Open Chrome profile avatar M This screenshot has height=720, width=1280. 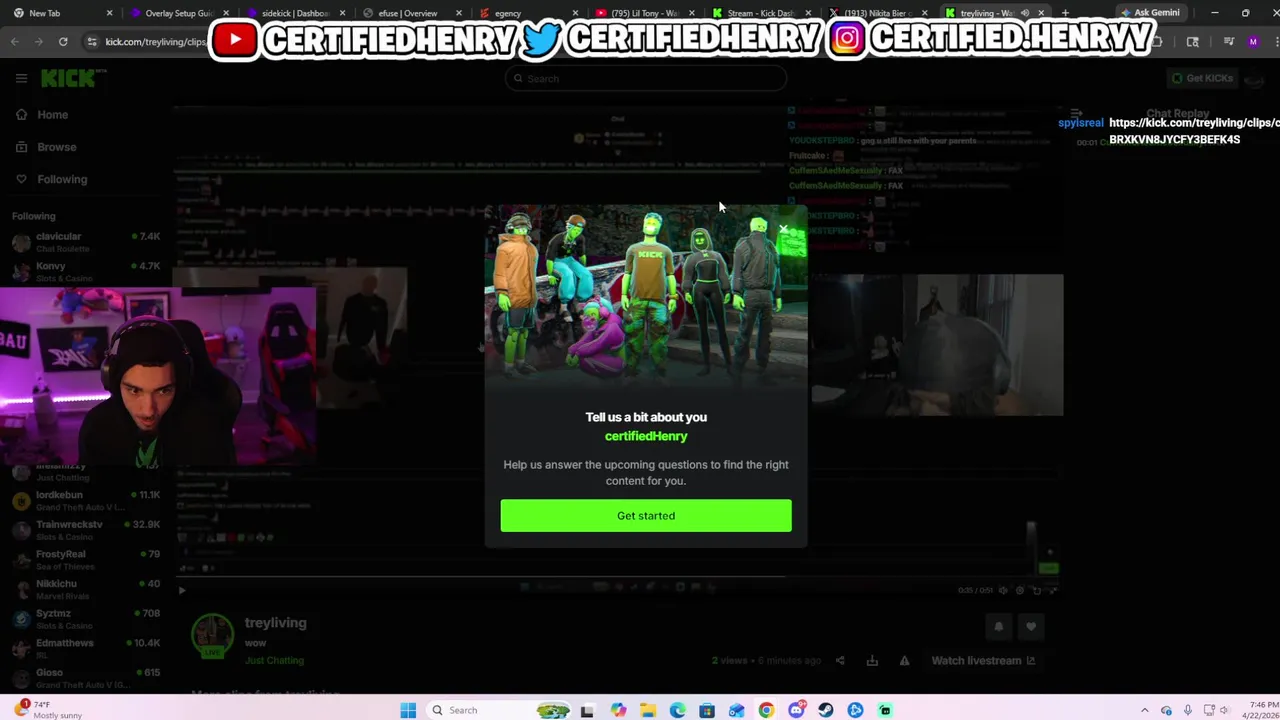click(x=1253, y=42)
